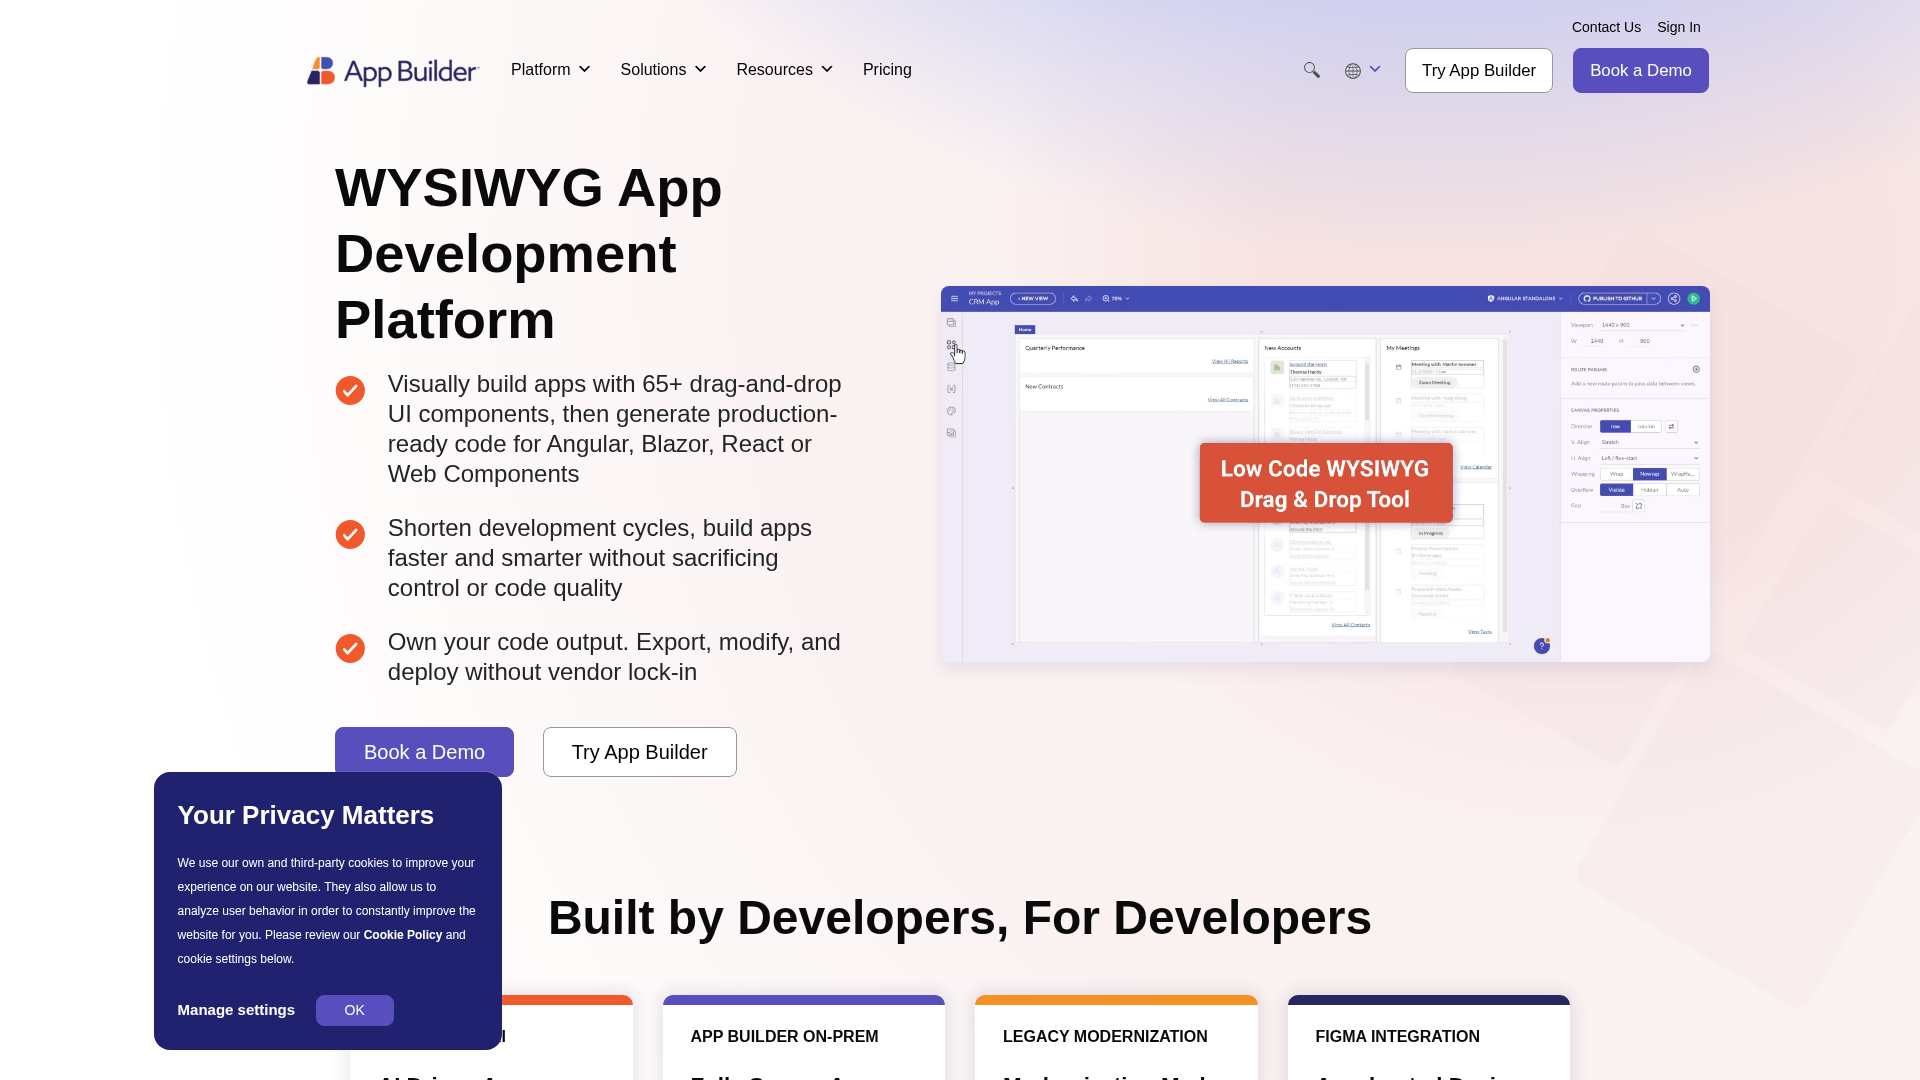Open the Legacy Modernization card
The image size is (1920, 1080).
[x=1116, y=1038]
